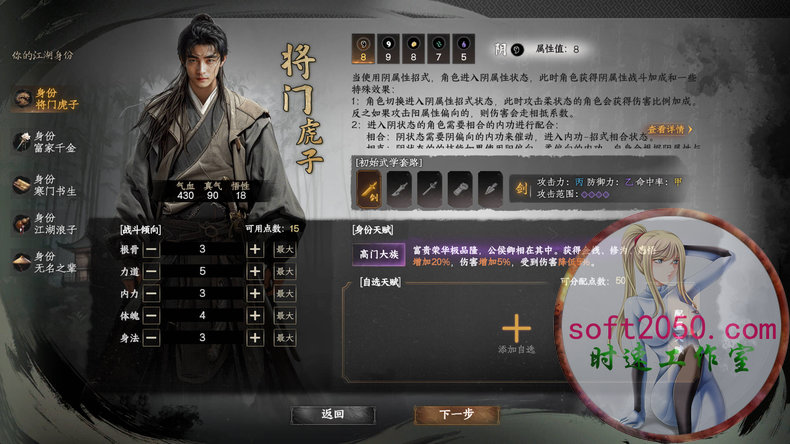Choose the attribute icon valued 9
790x444 pixels.
(388, 49)
